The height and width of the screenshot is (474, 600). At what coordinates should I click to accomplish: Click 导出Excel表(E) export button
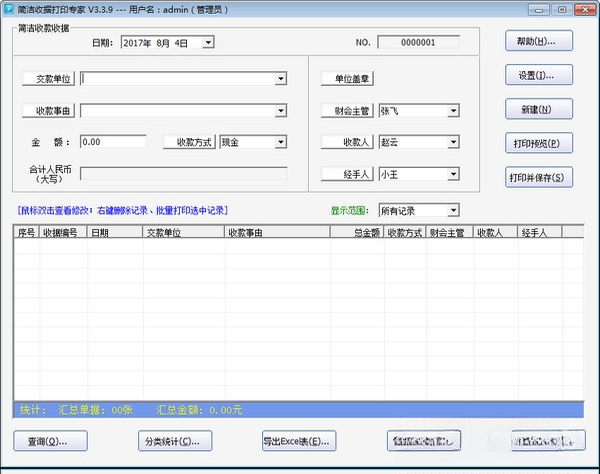click(x=299, y=441)
